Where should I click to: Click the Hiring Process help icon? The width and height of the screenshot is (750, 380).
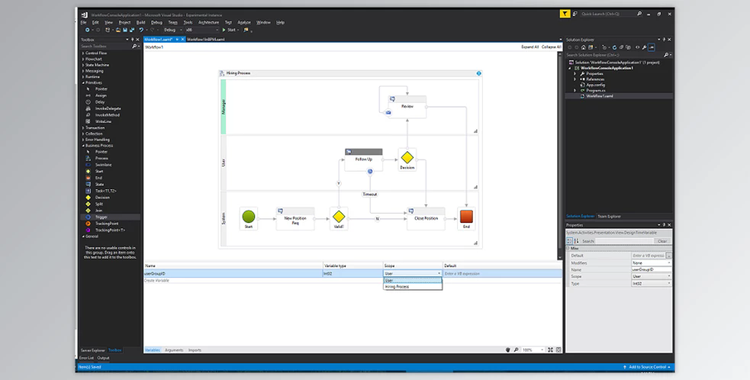click(478, 73)
